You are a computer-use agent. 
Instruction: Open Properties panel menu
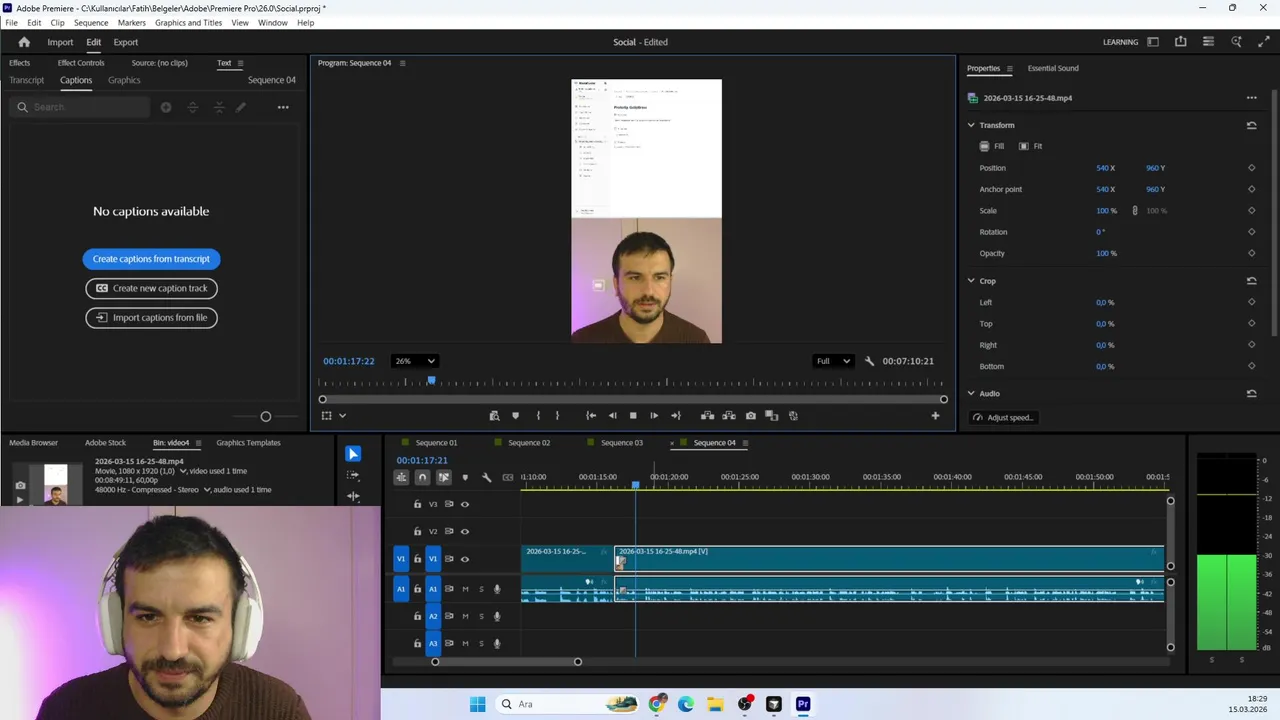pyautogui.click(x=1009, y=69)
